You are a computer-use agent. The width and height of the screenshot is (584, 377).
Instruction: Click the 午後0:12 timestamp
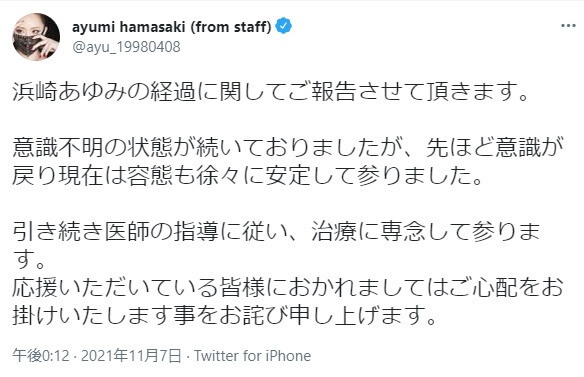coord(41,356)
